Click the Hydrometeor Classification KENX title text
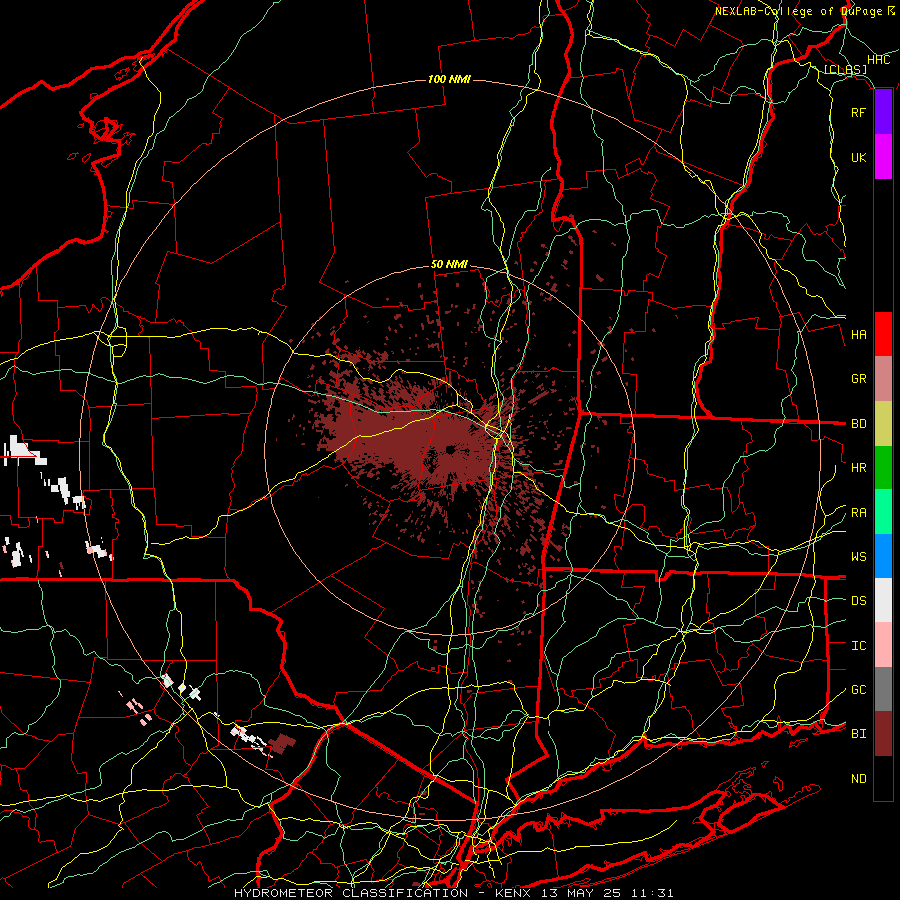This screenshot has height=900, width=900. (x=453, y=893)
